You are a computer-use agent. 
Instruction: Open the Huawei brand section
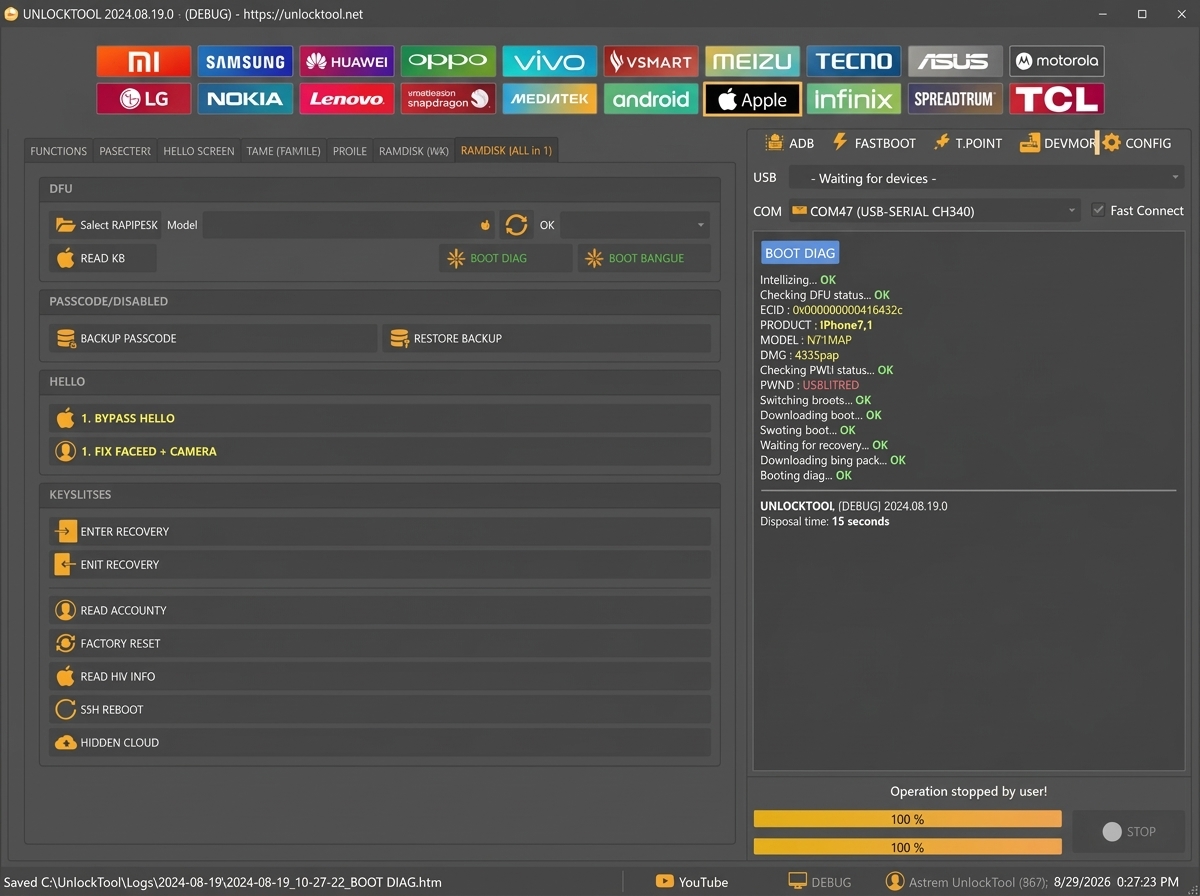[347, 61]
